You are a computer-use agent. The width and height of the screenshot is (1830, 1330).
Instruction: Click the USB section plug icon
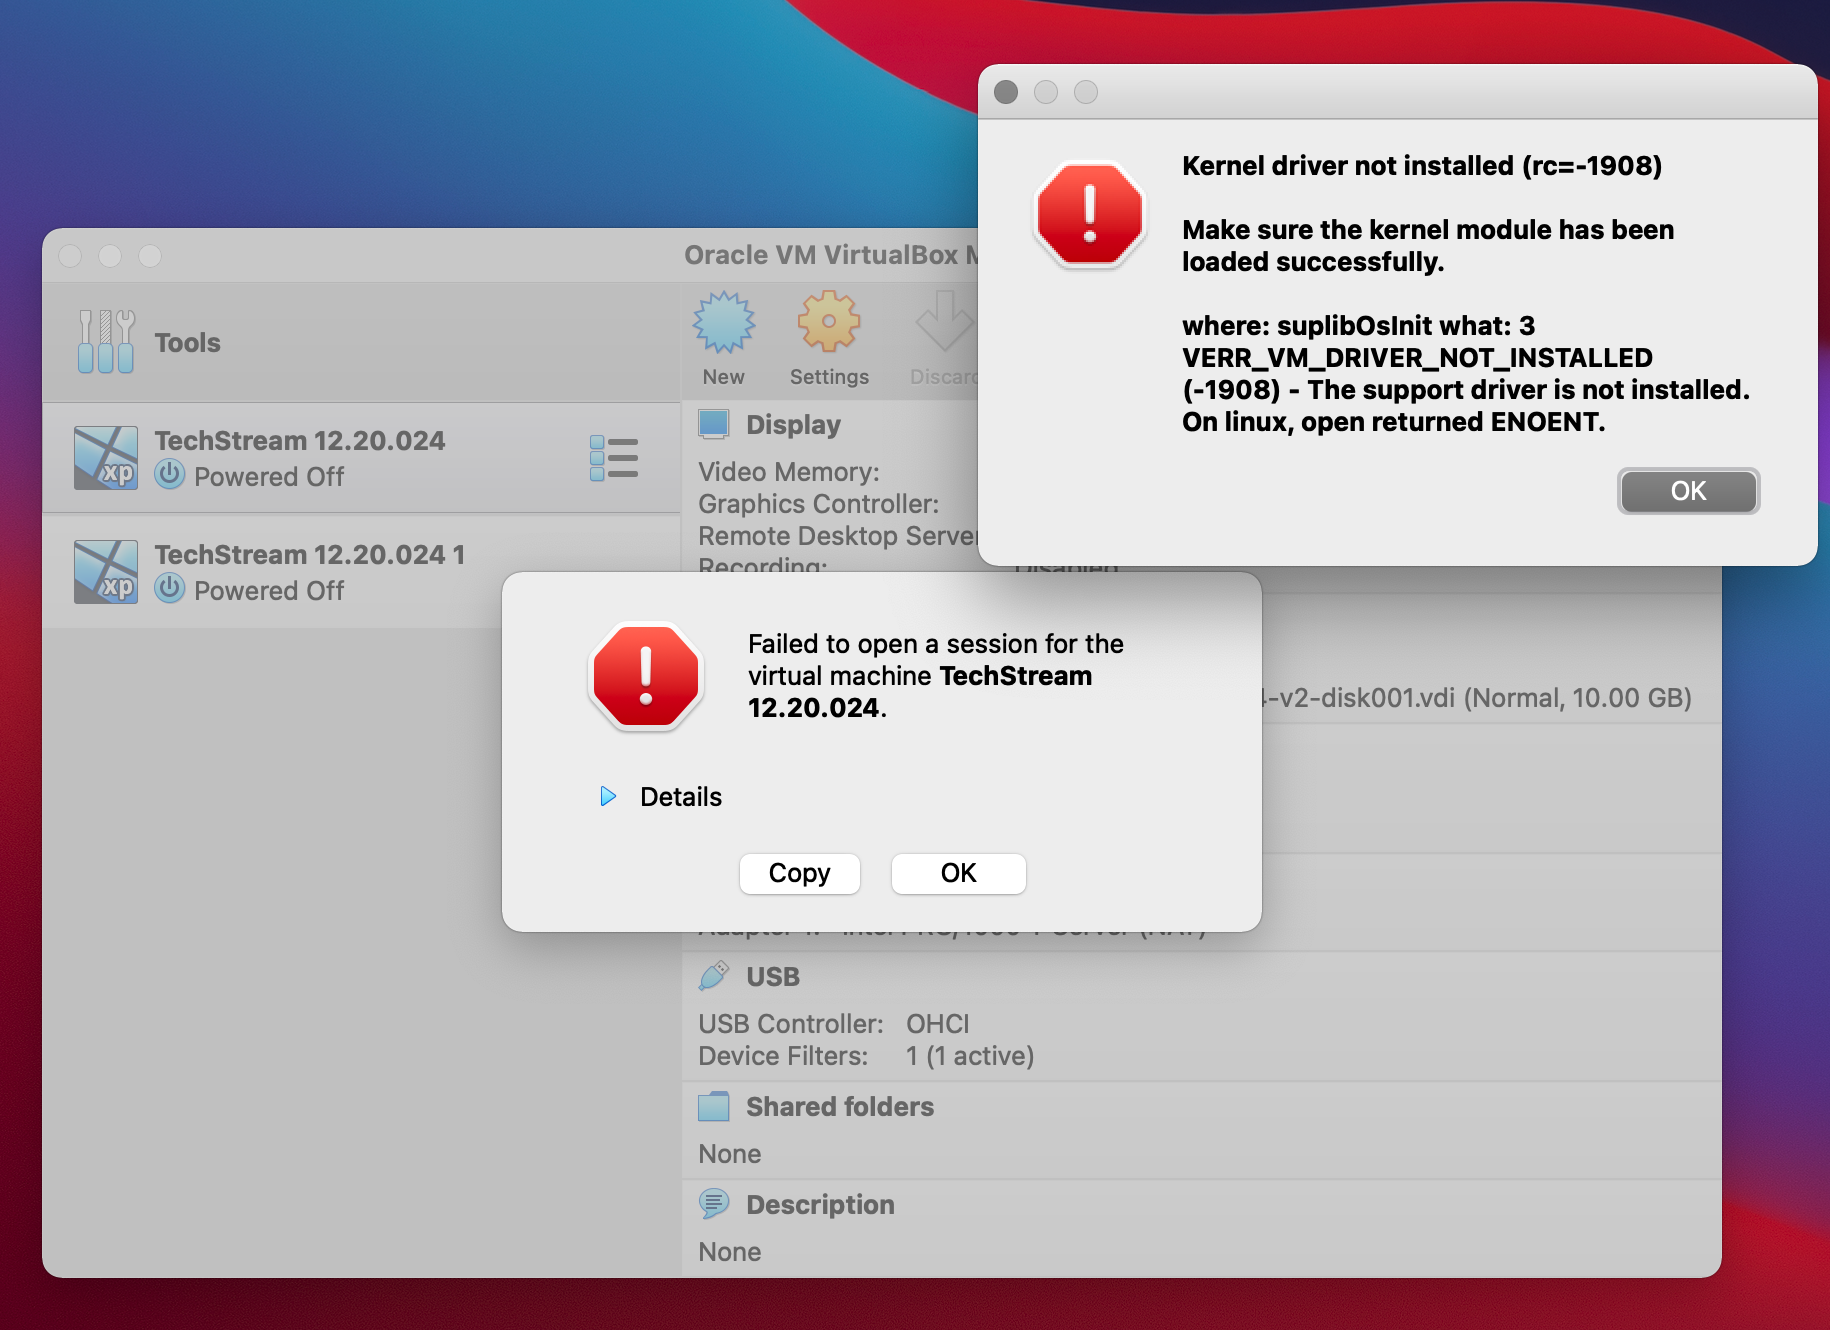click(x=714, y=976)
